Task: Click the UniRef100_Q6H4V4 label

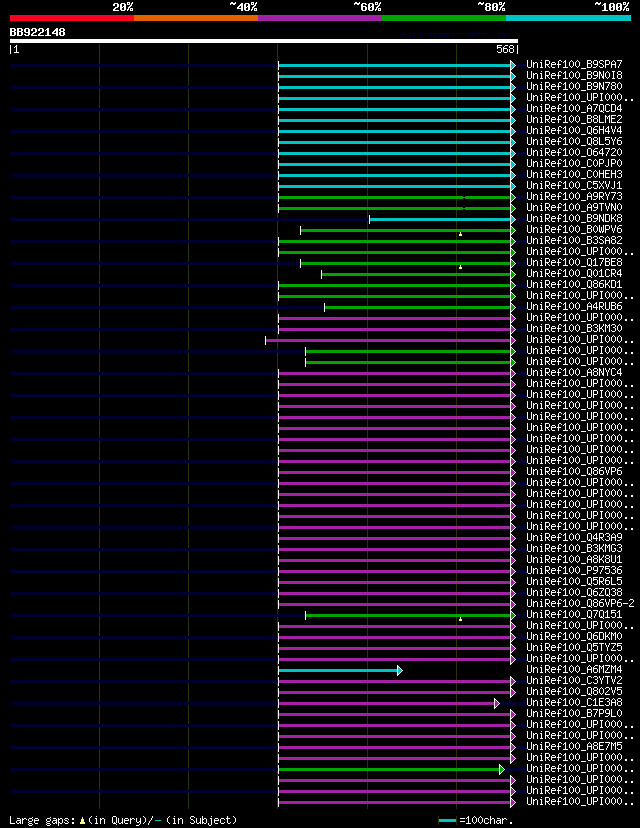Action: (574, 130)
